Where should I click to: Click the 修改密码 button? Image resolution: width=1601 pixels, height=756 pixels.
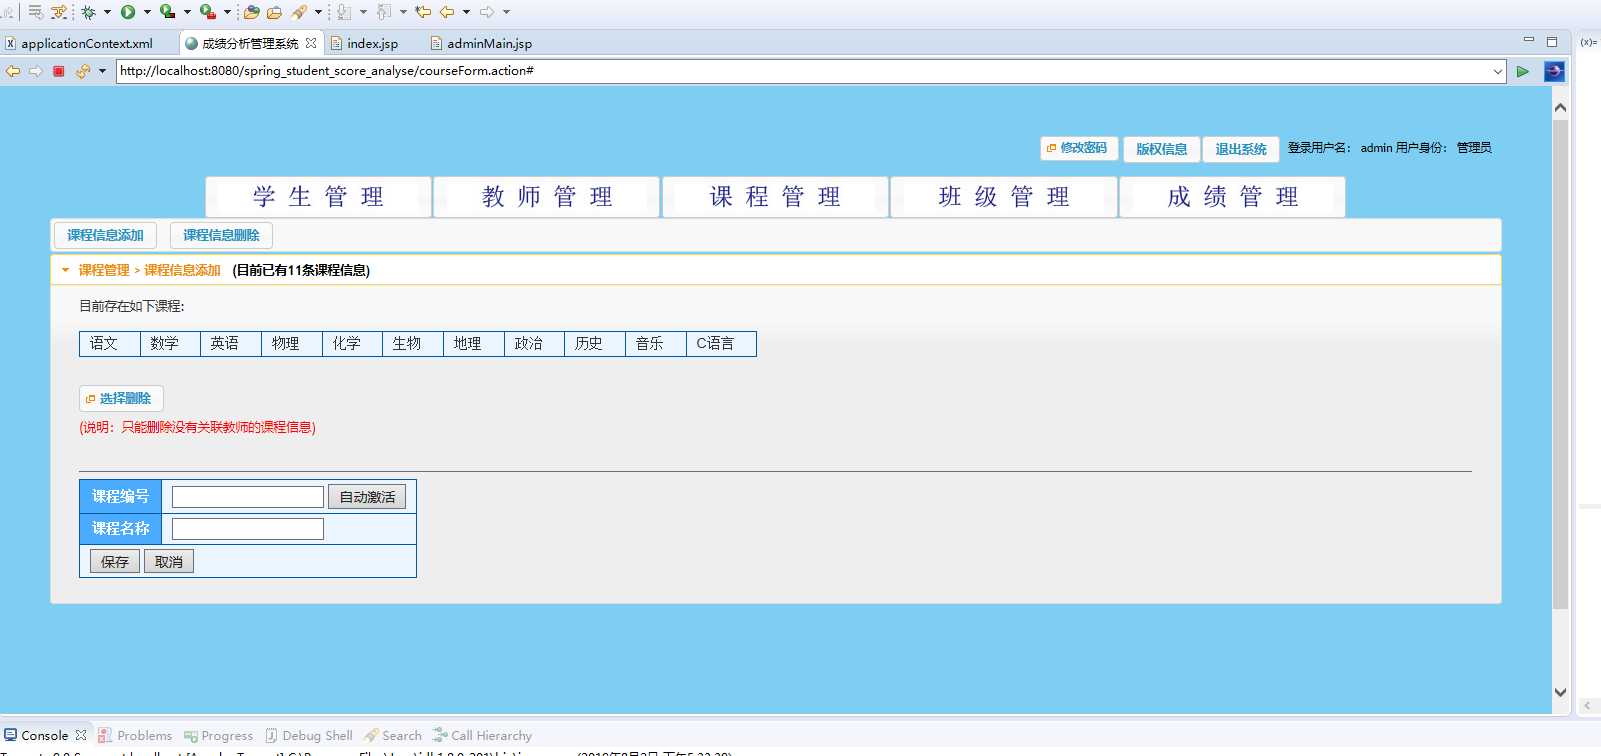click(x=1079, y=148)
